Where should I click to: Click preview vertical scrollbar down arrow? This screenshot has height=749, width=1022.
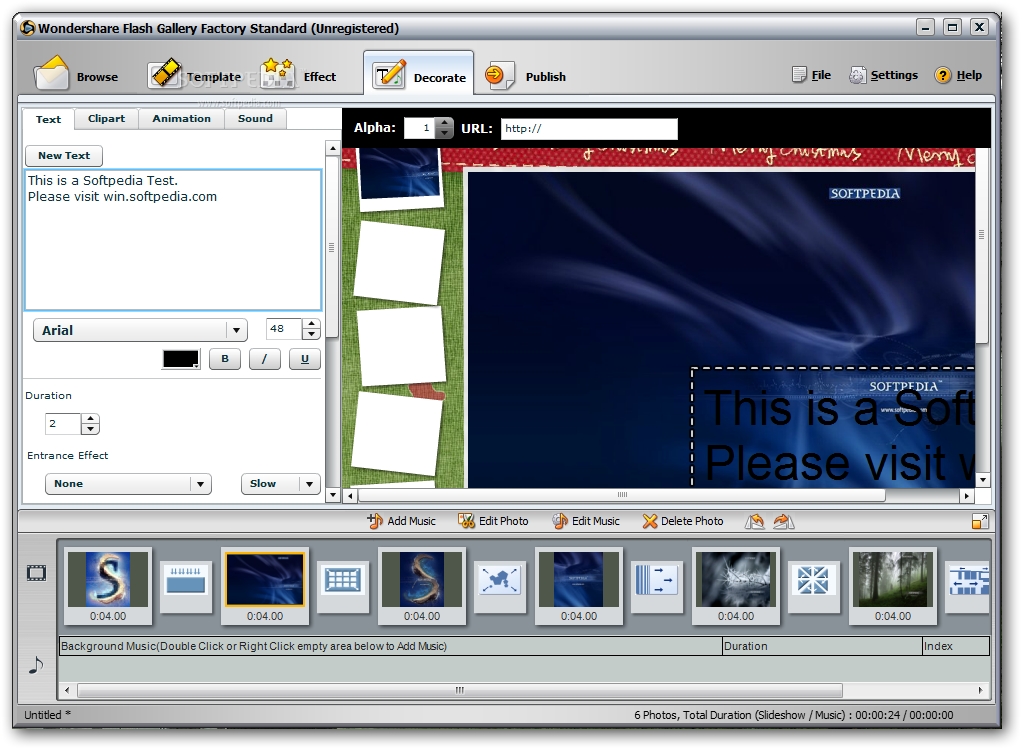tap(983, 480)
